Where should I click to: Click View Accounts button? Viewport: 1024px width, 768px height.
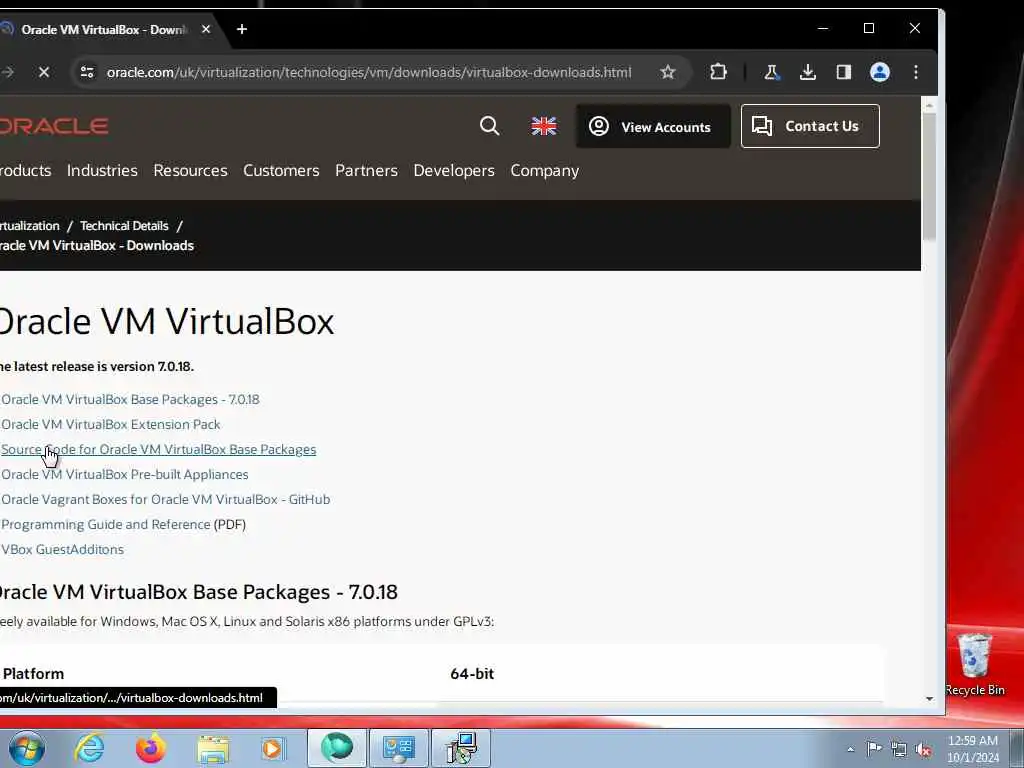point(653,126)
